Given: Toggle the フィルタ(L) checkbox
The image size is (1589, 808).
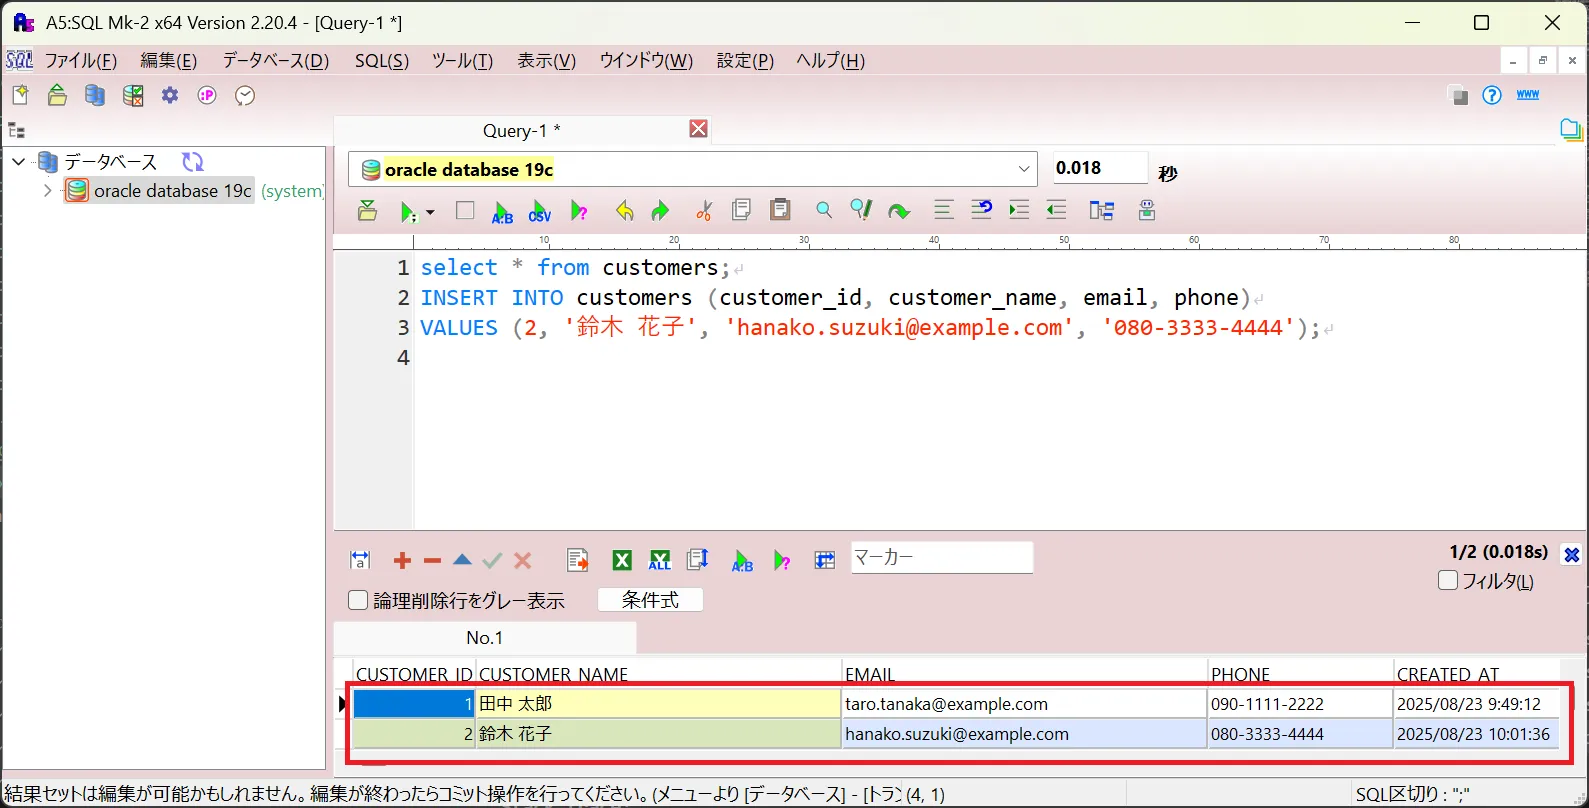Looking at the screenshot, I should pyautogui.click(x=1447, y=580).
